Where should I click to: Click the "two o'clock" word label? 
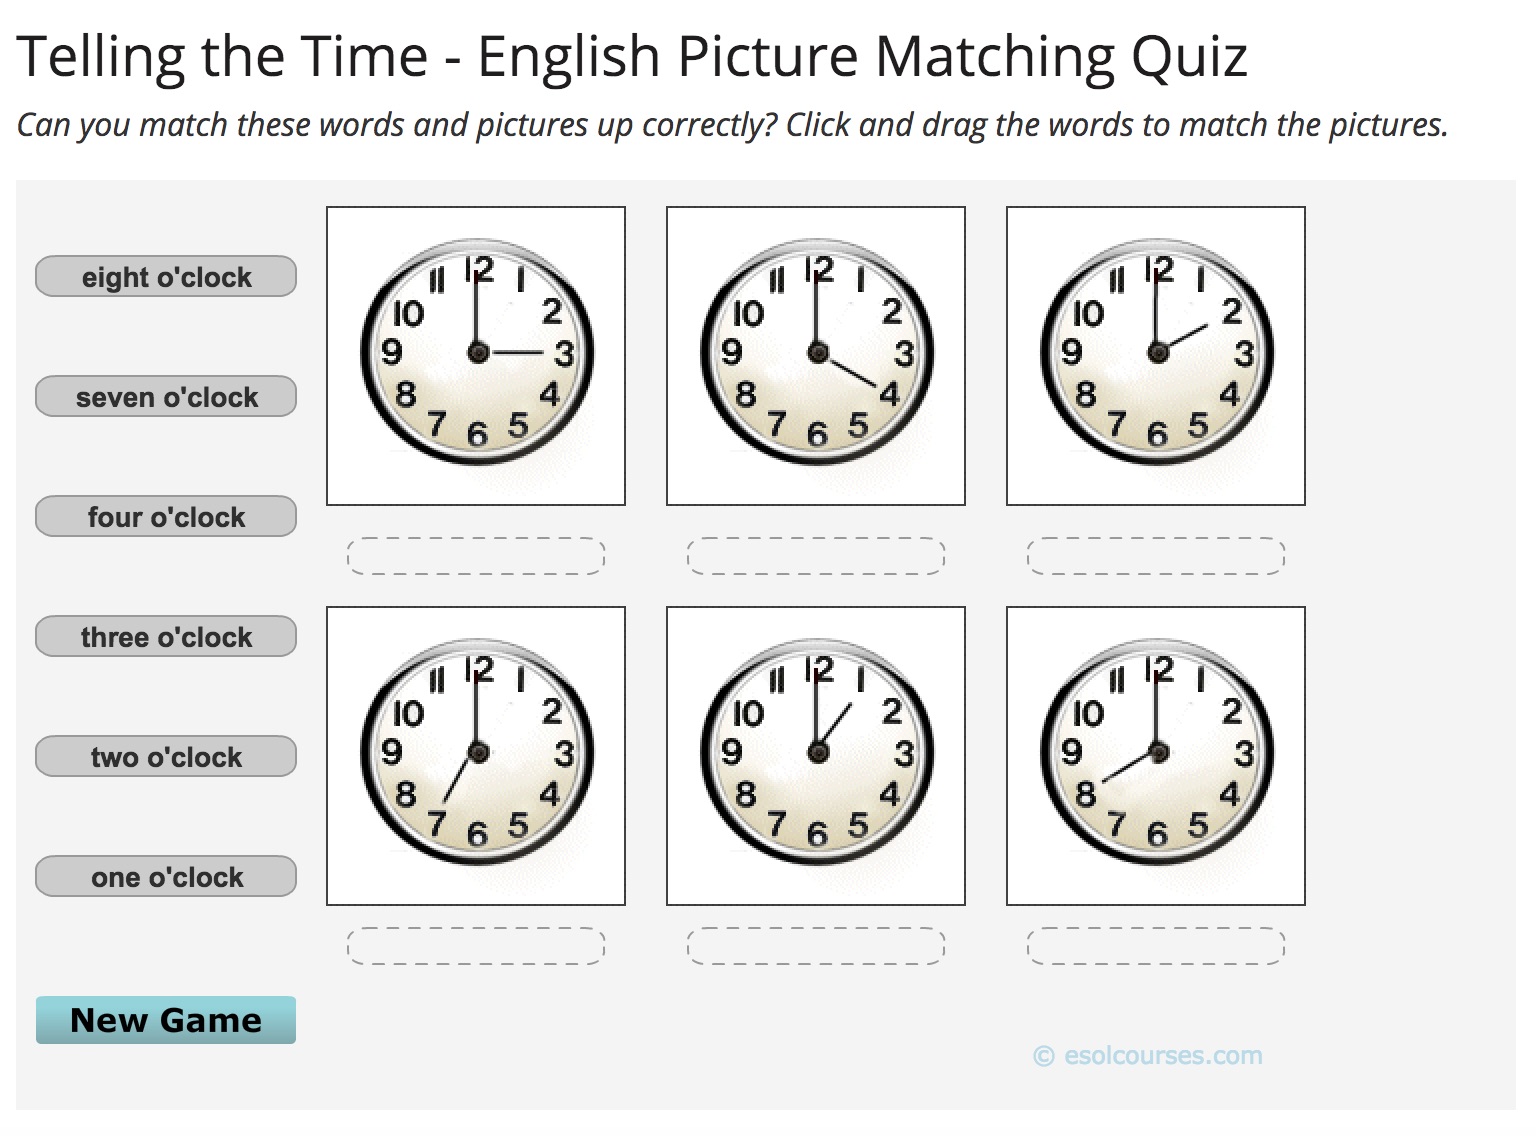166,757
